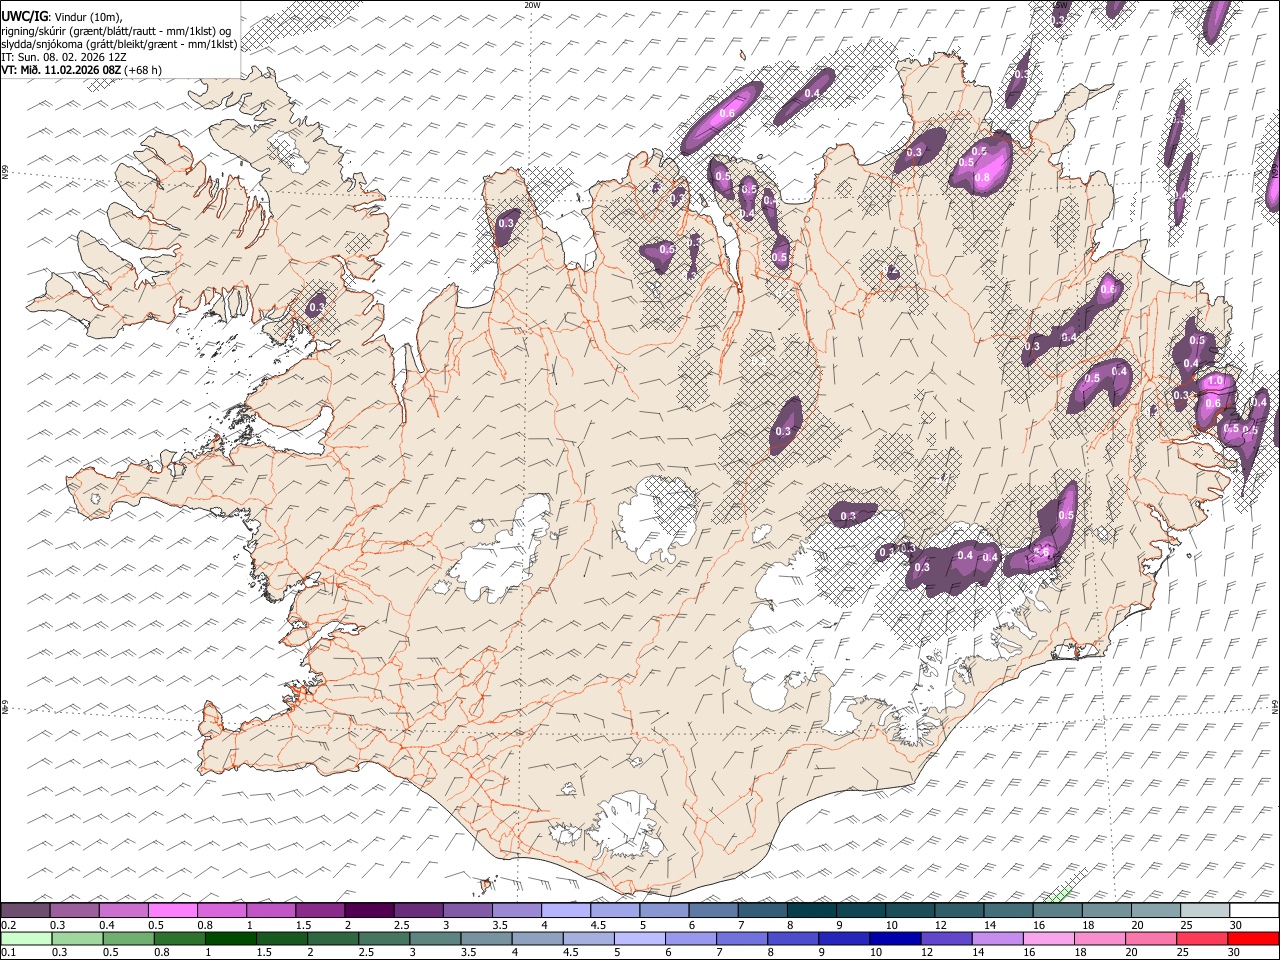Pick the 10 deep blue swatch, lower legend row
The image size is (1280, 960).
click(894, 938)
